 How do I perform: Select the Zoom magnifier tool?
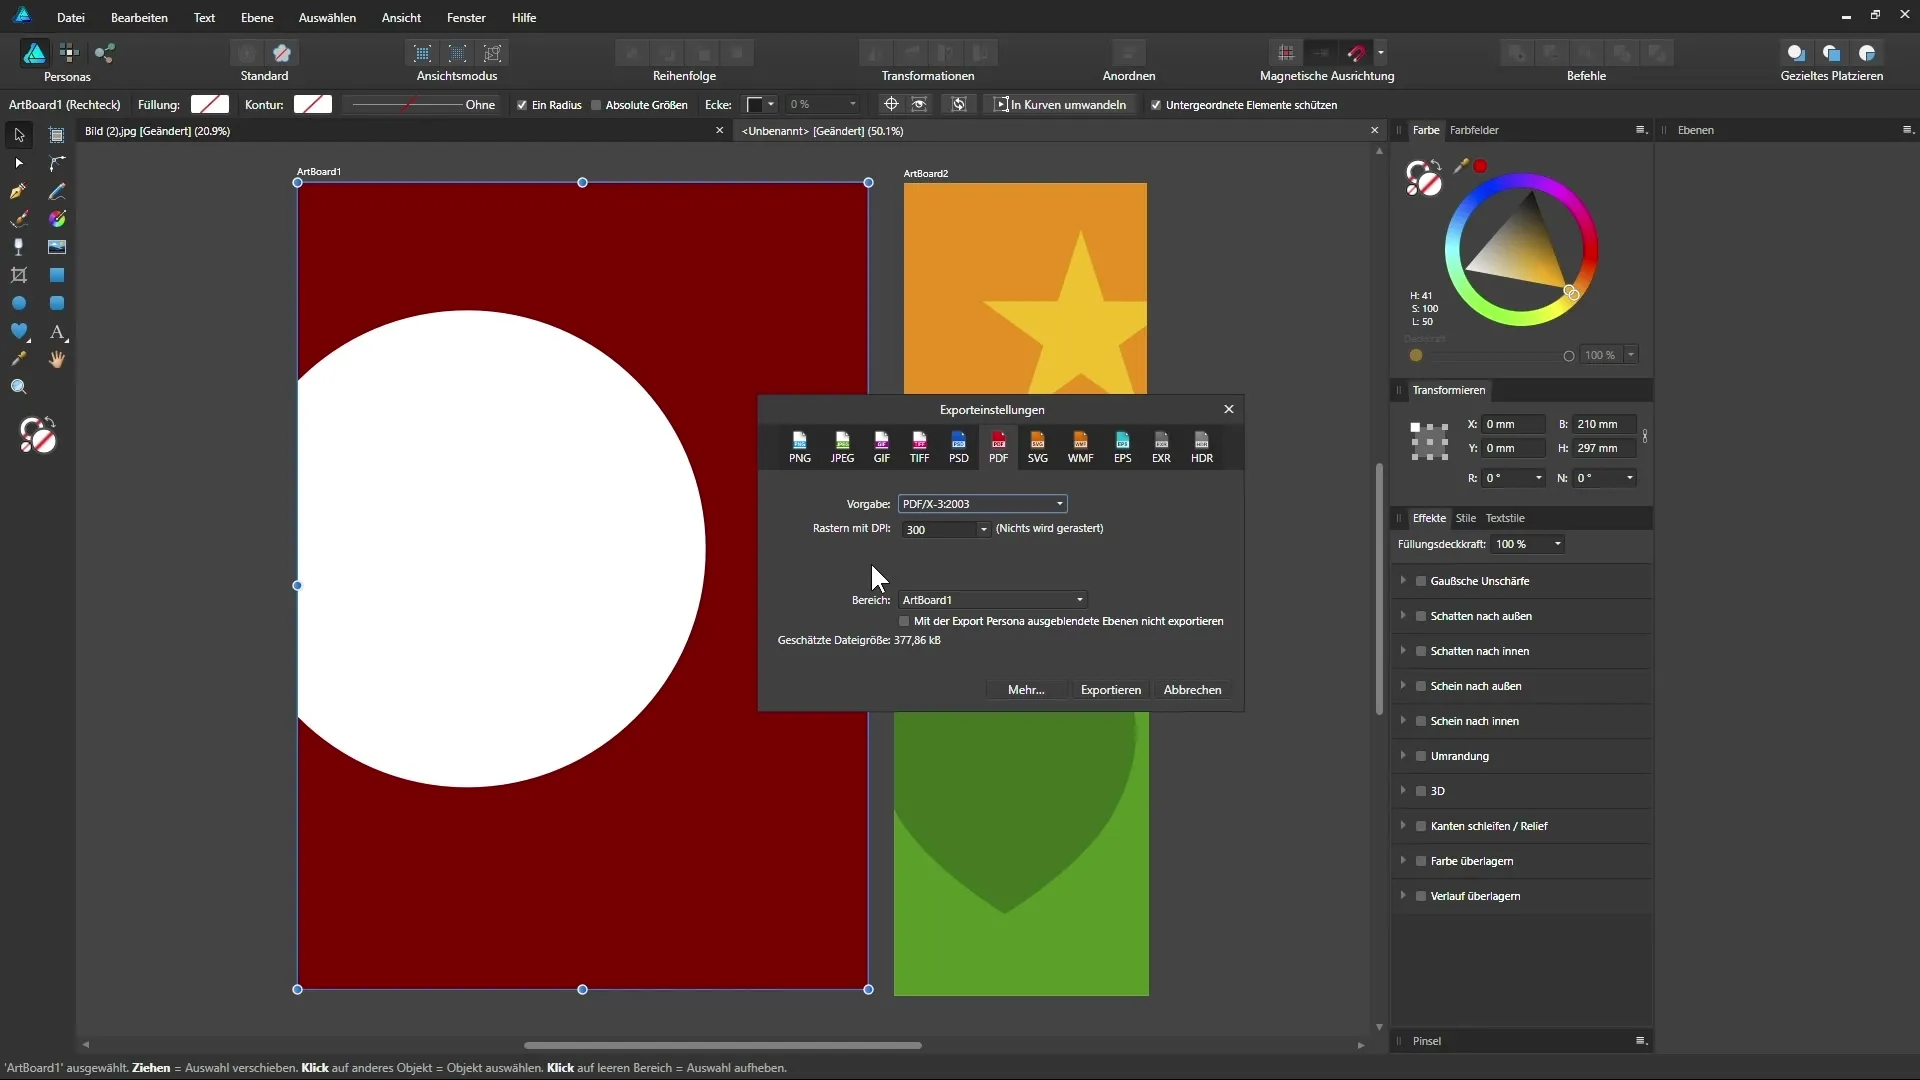19,387
